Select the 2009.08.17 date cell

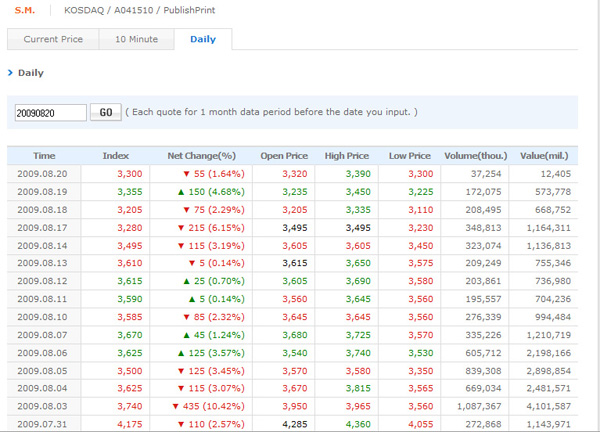(x=42, y=228)
